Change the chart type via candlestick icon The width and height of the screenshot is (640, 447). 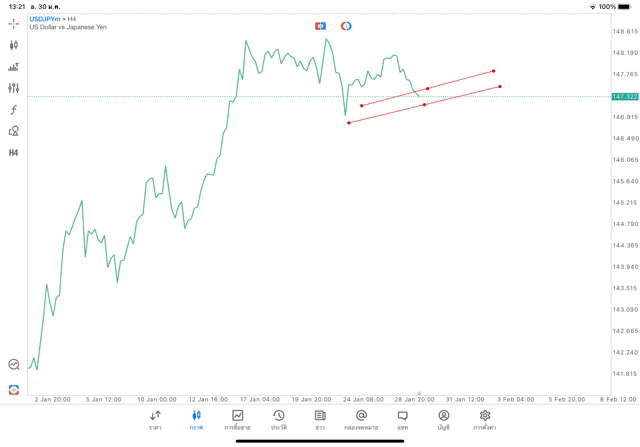pyautogui.click(x=13, y=45)
